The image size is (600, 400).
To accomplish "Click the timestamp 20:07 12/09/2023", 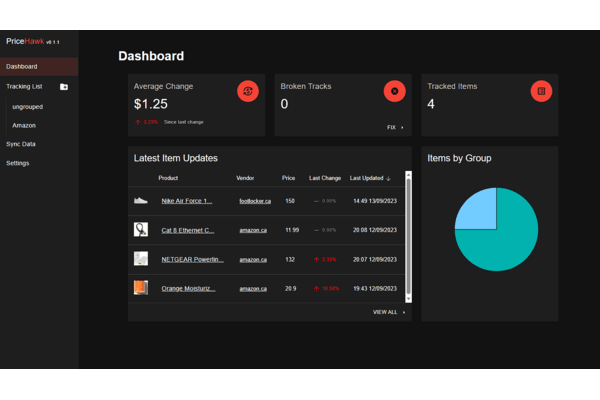I will click(375, 260).
